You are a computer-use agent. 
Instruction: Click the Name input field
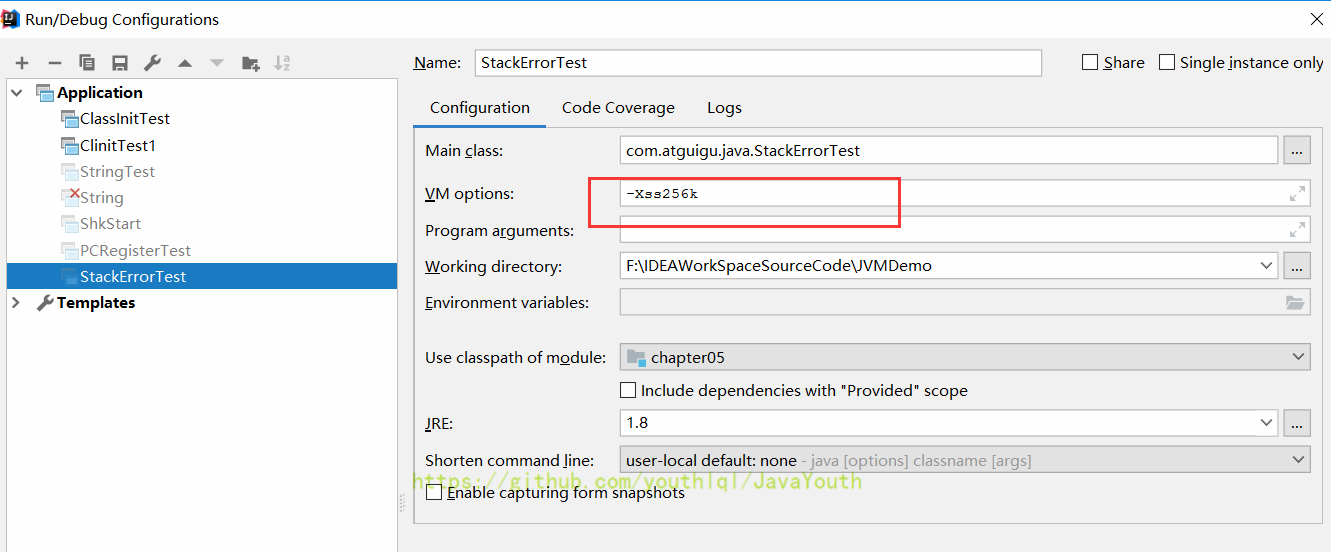[758, 62]
